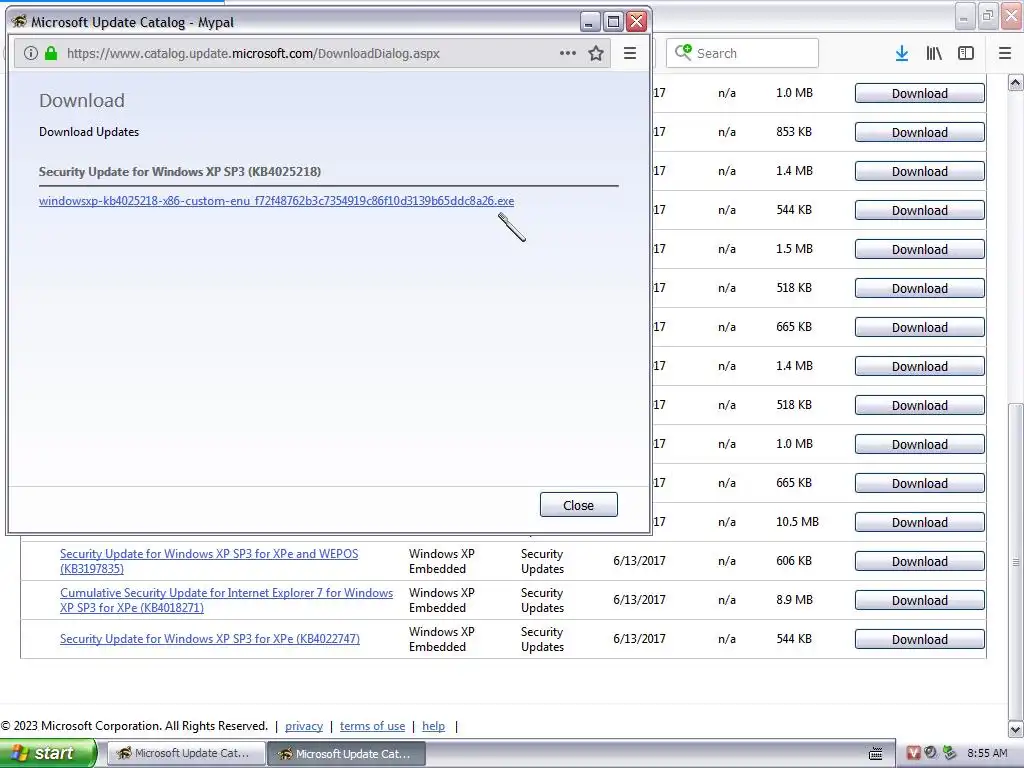Click Download for the 606 KB update
Viewport: 1024px width, 768px height.
pyautogui.click(x=920, y=561)
